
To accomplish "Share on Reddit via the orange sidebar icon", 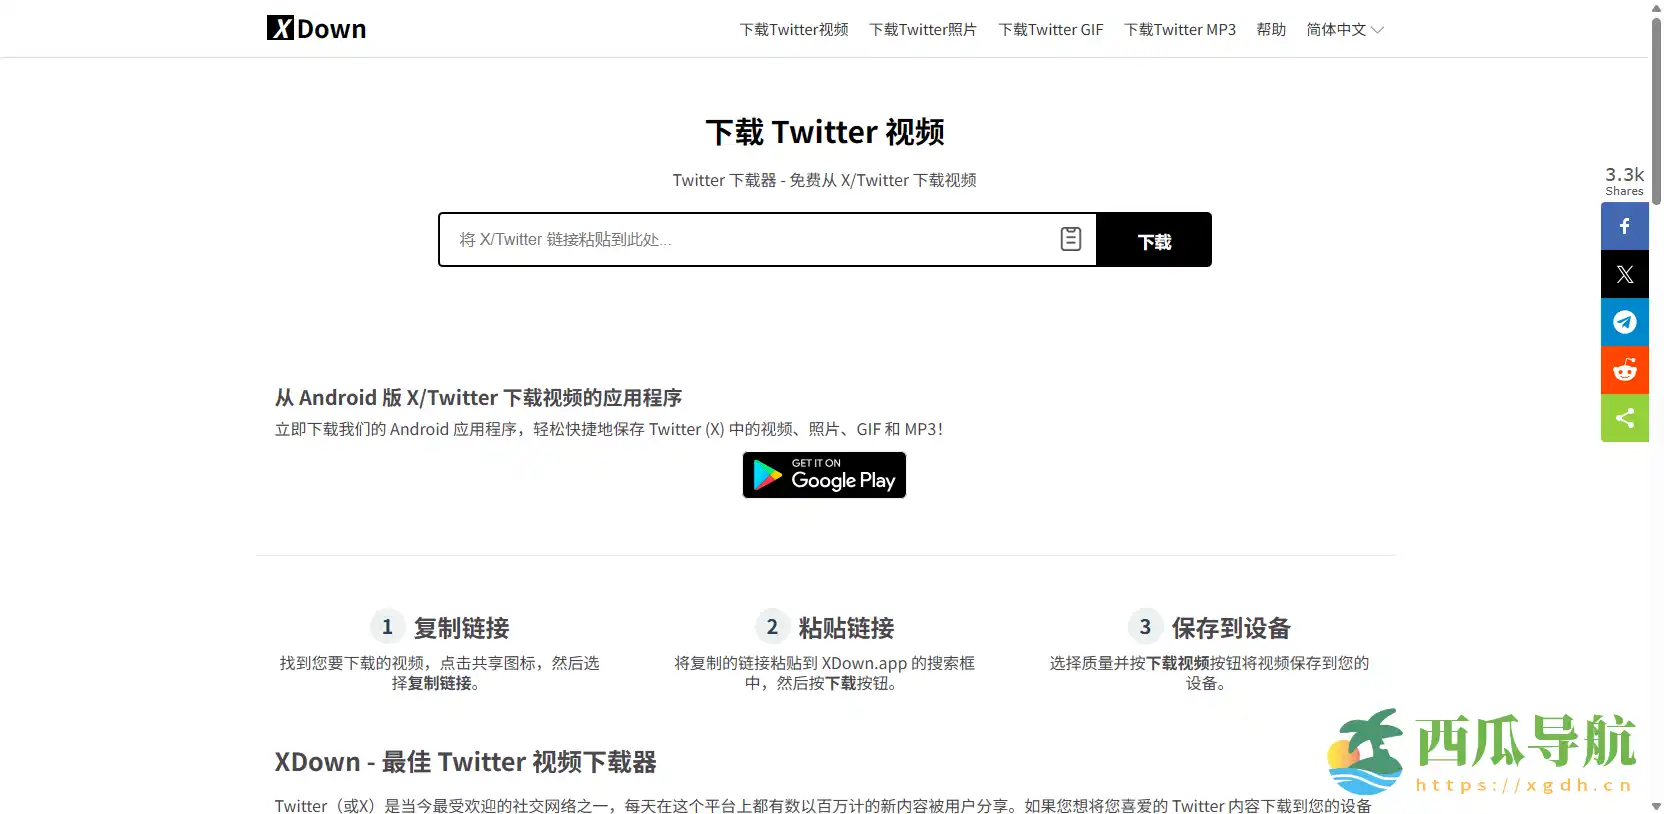I will 1624,370.
